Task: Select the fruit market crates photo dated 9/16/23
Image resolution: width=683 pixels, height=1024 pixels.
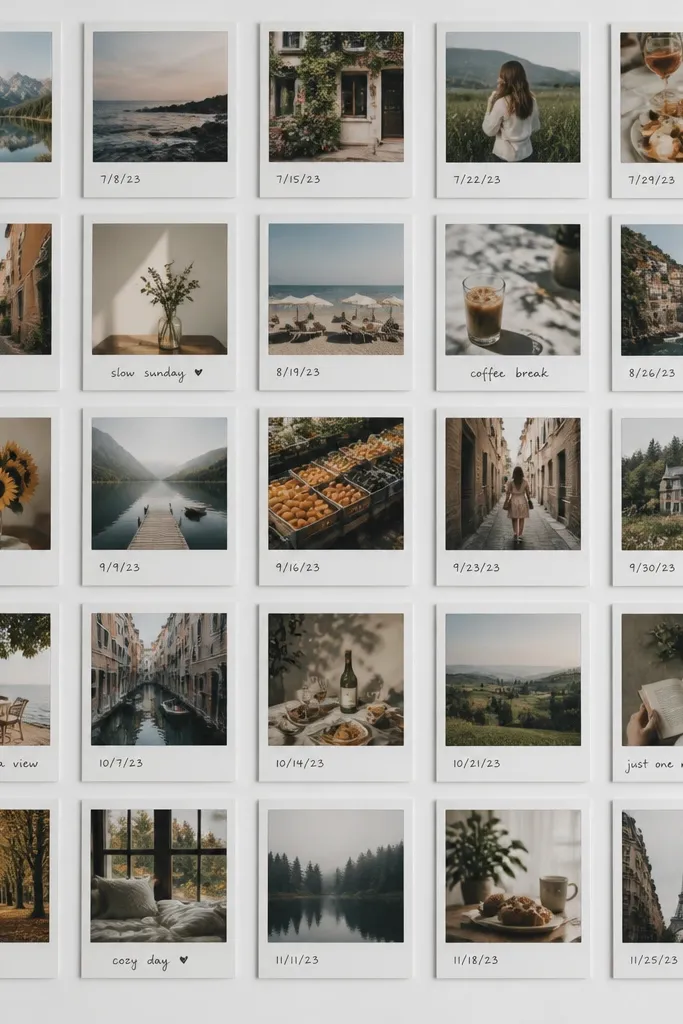Action: (336, 483)
